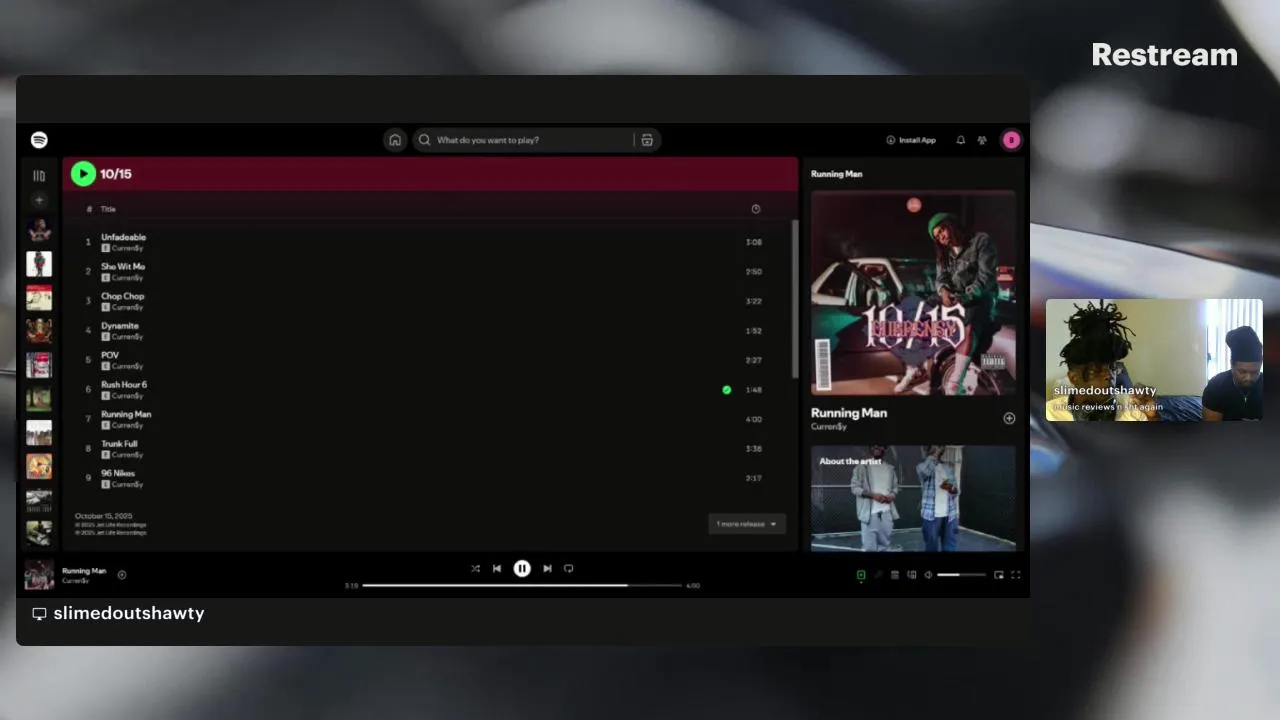
Task: Pause playback with the center button
Action: pyautogui.click(x=522, y=568)
